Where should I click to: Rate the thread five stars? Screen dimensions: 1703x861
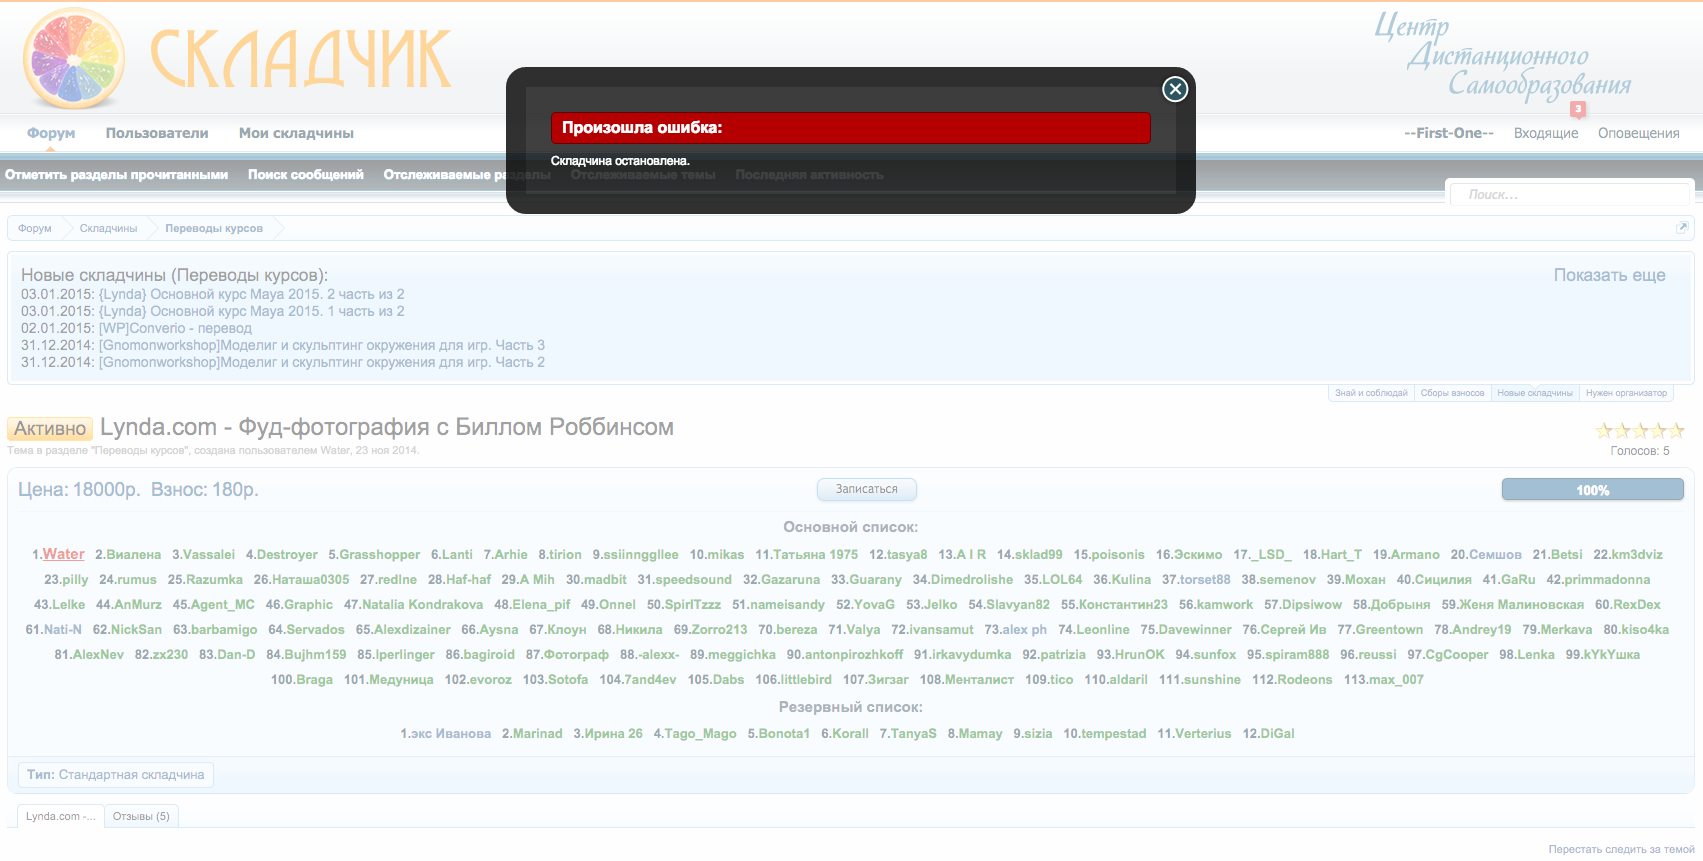click(x=1677, y=431)
